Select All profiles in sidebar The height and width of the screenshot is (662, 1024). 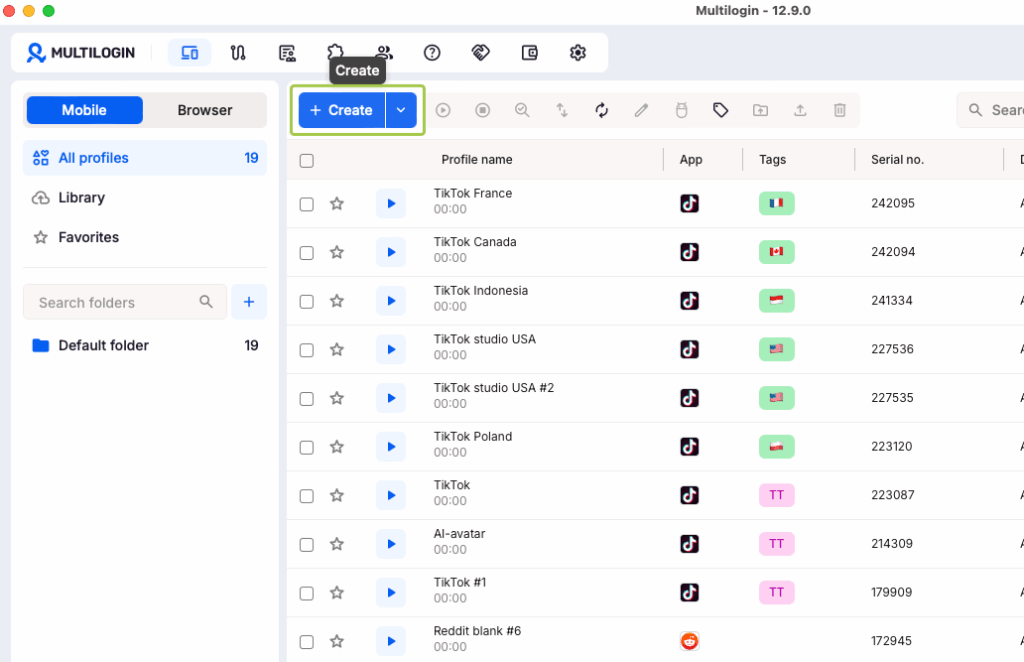coord(145,158)
